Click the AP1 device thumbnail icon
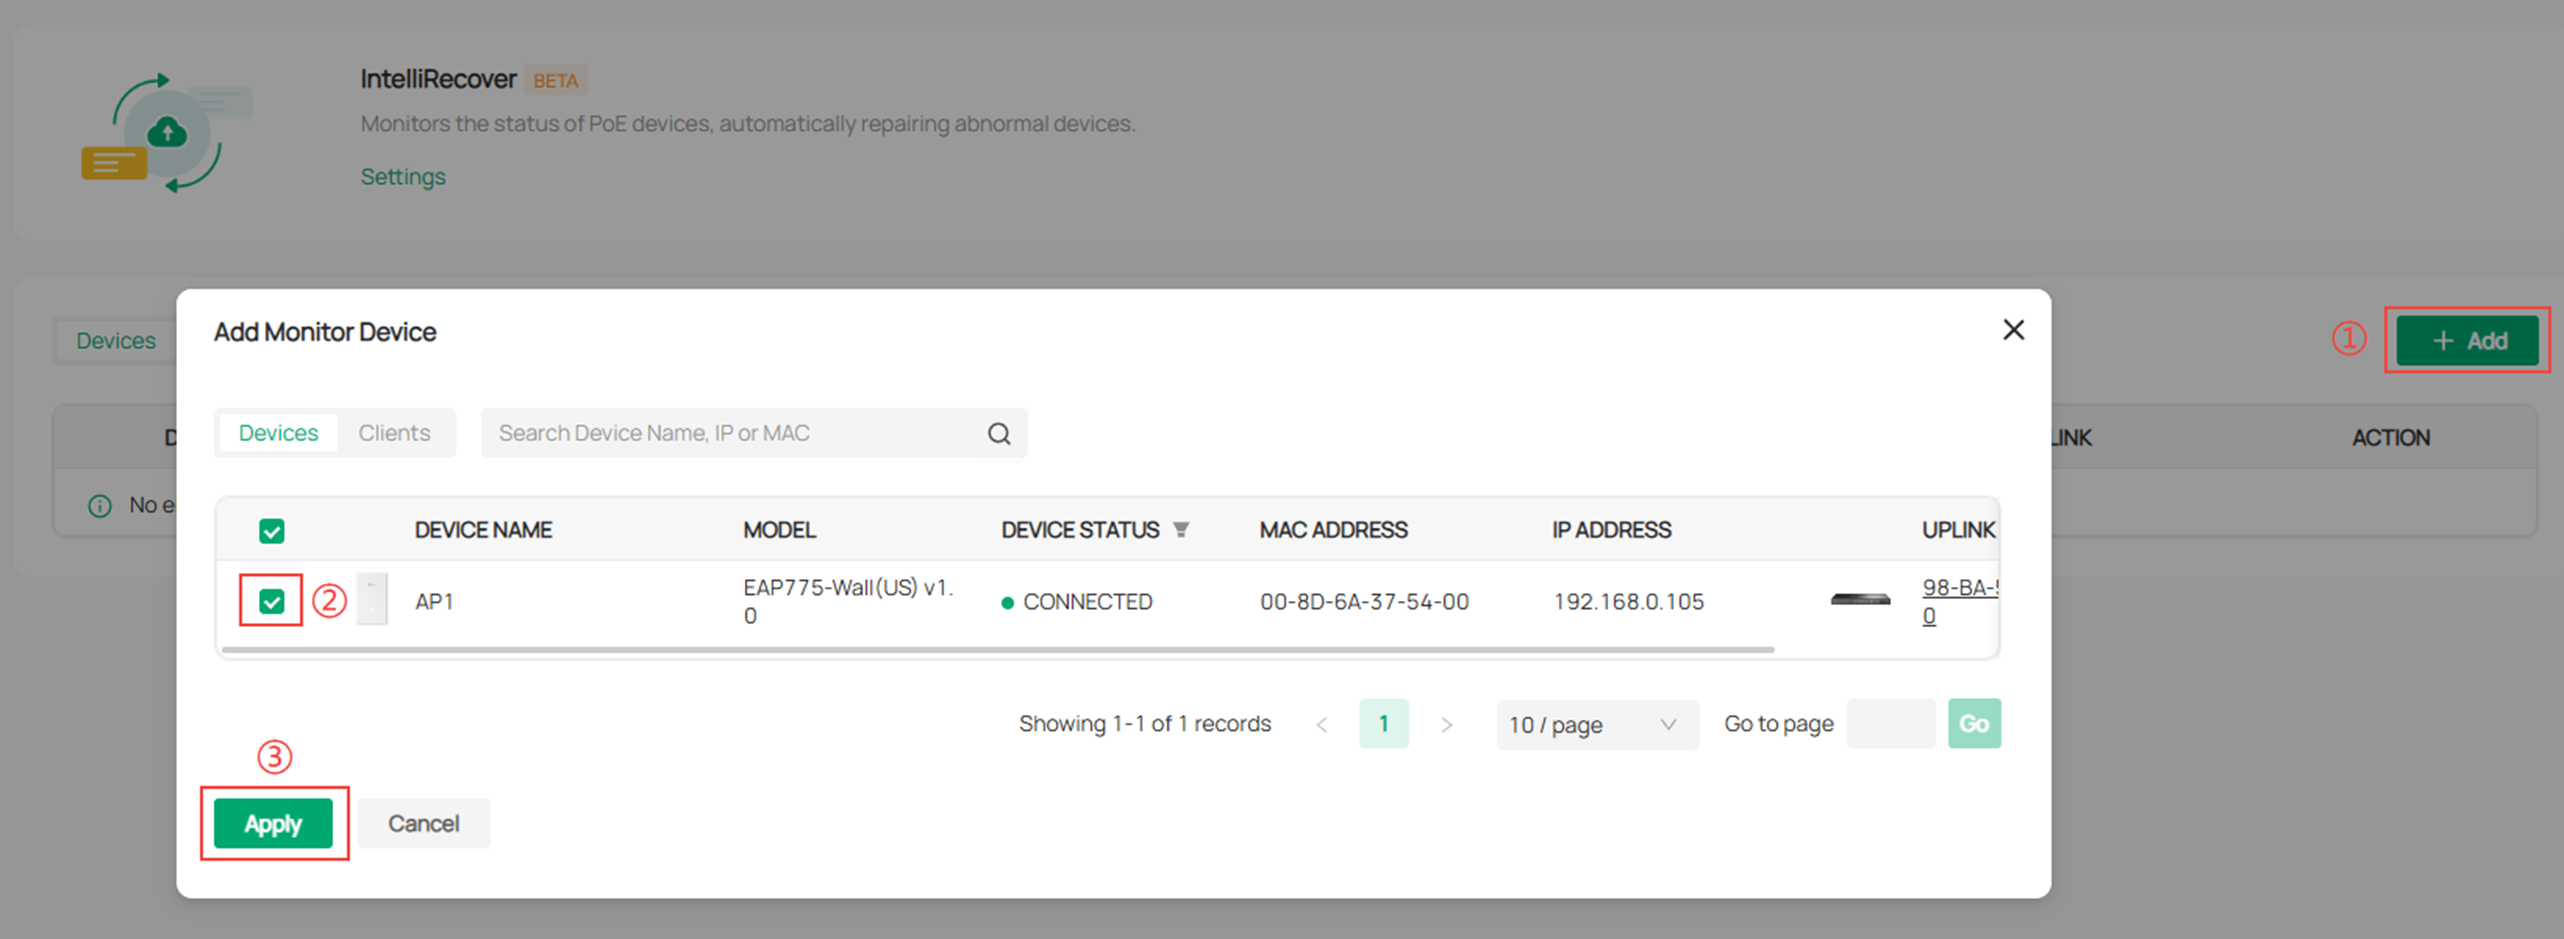This screenshot has width=2564, height=939. point(372,600)
